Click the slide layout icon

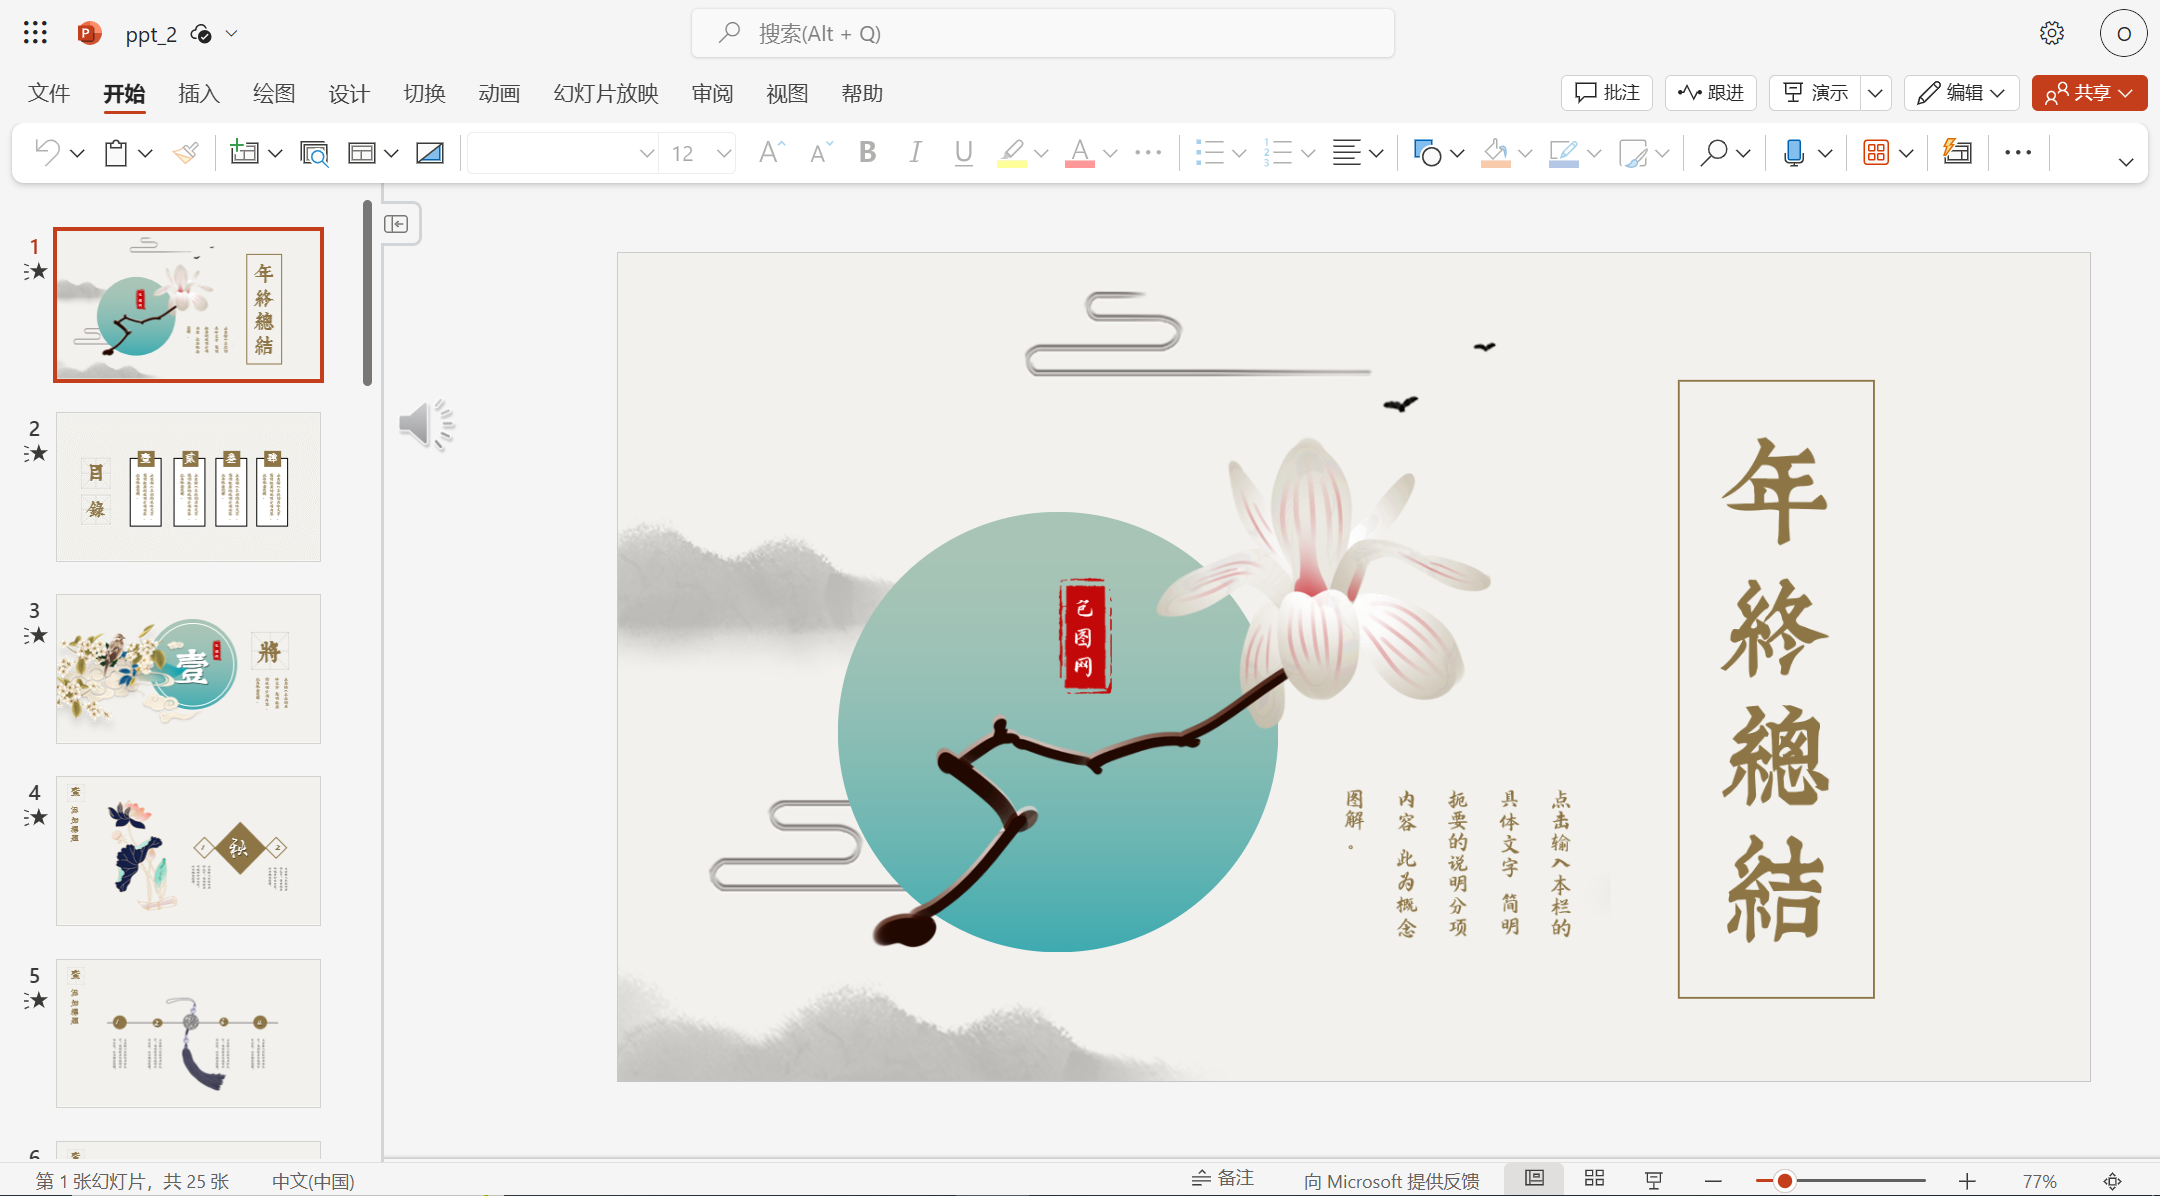click(x=361, y=152)
